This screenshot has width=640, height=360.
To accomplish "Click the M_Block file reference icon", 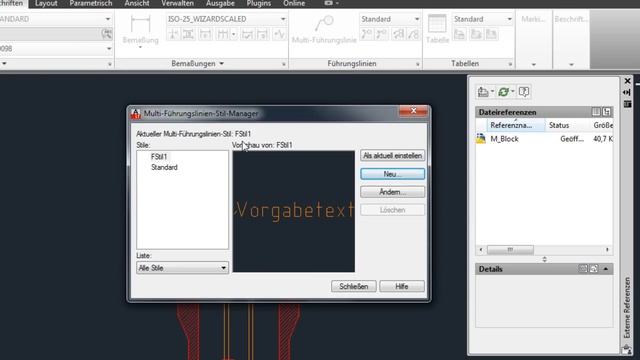I will coord(481,139).
